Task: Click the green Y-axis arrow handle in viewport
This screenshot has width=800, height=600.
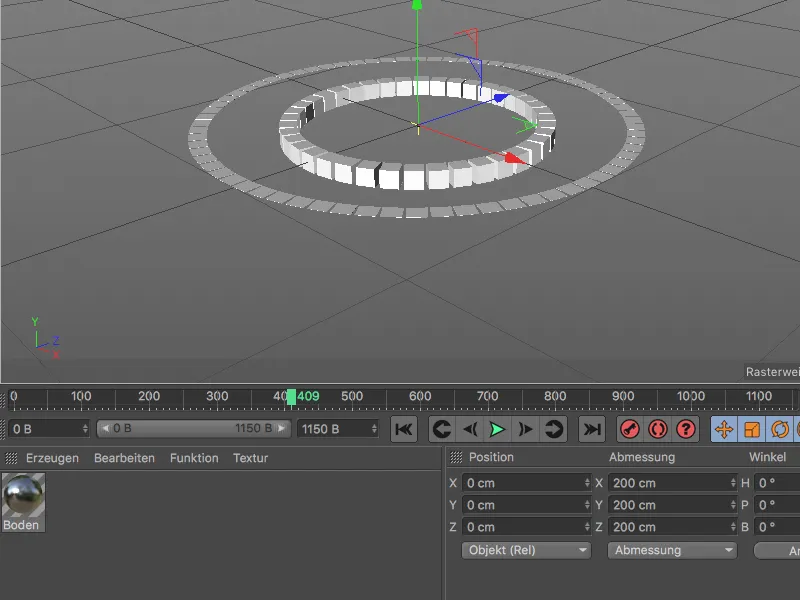Action: tap(417, 5)
